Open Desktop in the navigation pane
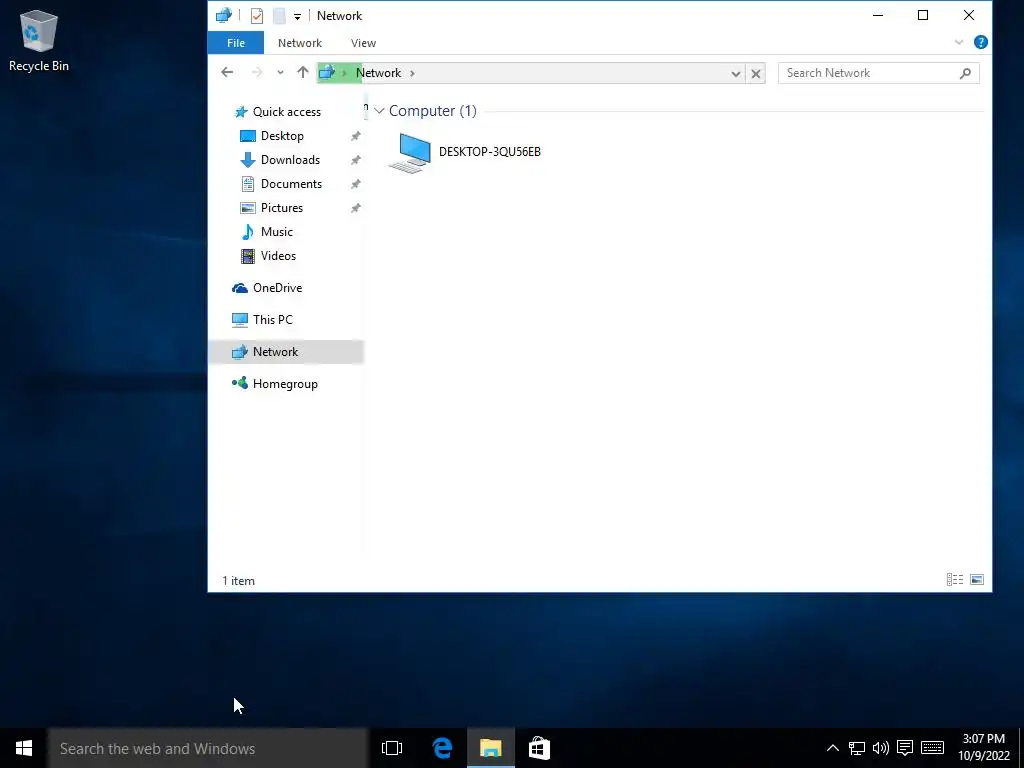Screen dimensions: 1024x768 pos(282,136)
